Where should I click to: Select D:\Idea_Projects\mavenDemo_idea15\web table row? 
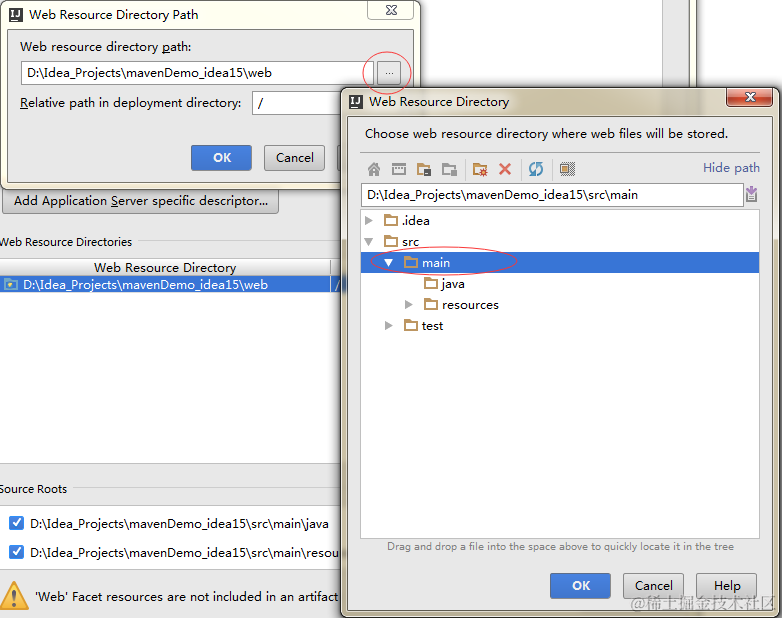coord(165,284)
